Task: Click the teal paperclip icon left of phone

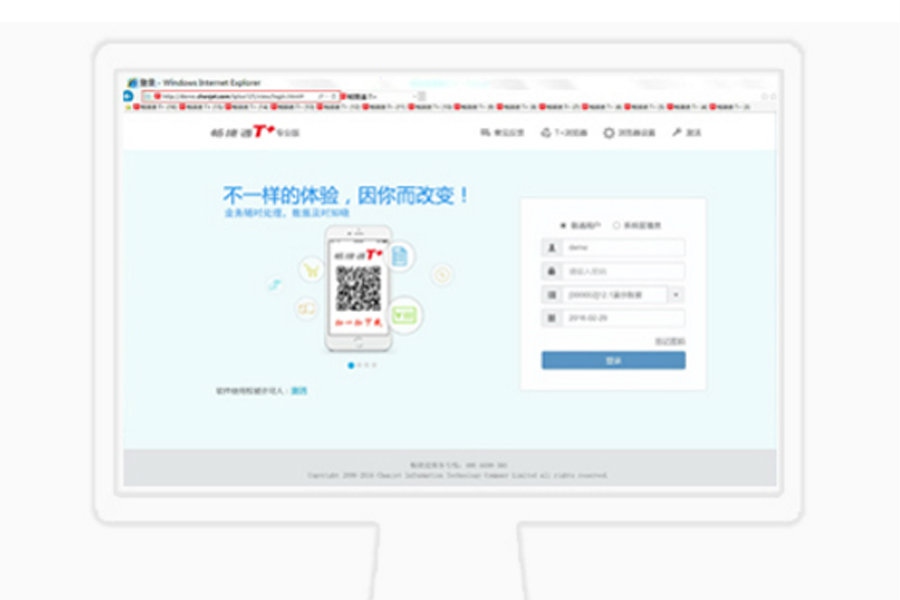Action: 275,284
